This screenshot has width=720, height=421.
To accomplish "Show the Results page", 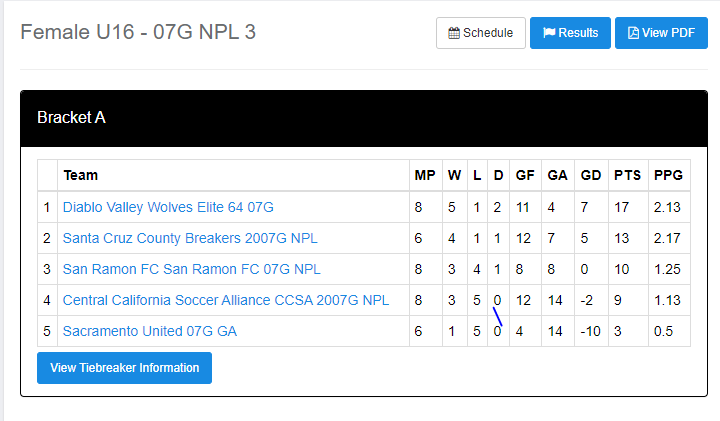I will pyautogui.click(x=570, y=33).
